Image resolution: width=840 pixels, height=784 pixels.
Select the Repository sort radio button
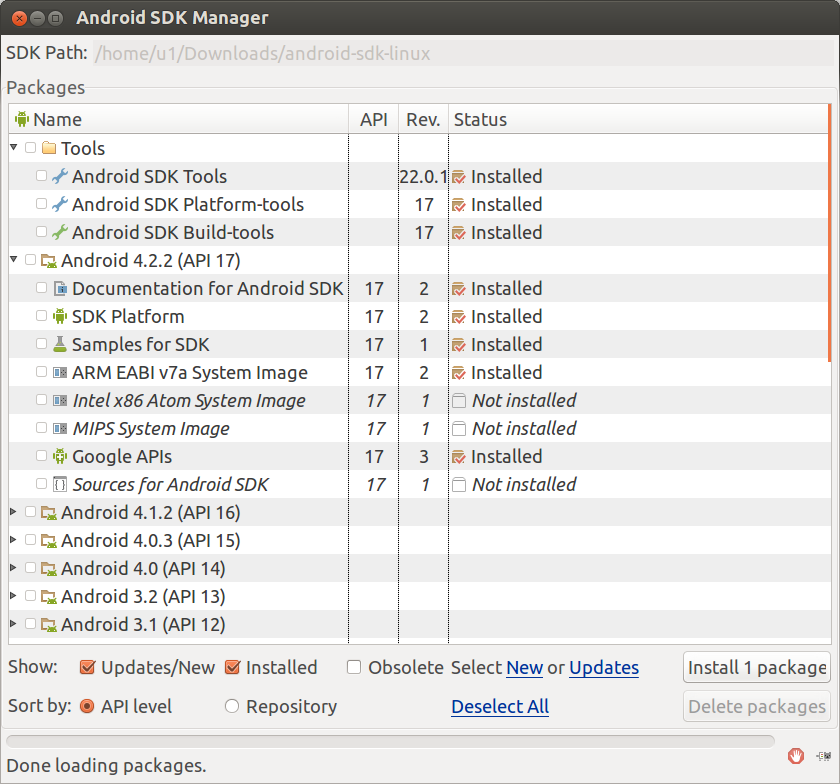231,706
